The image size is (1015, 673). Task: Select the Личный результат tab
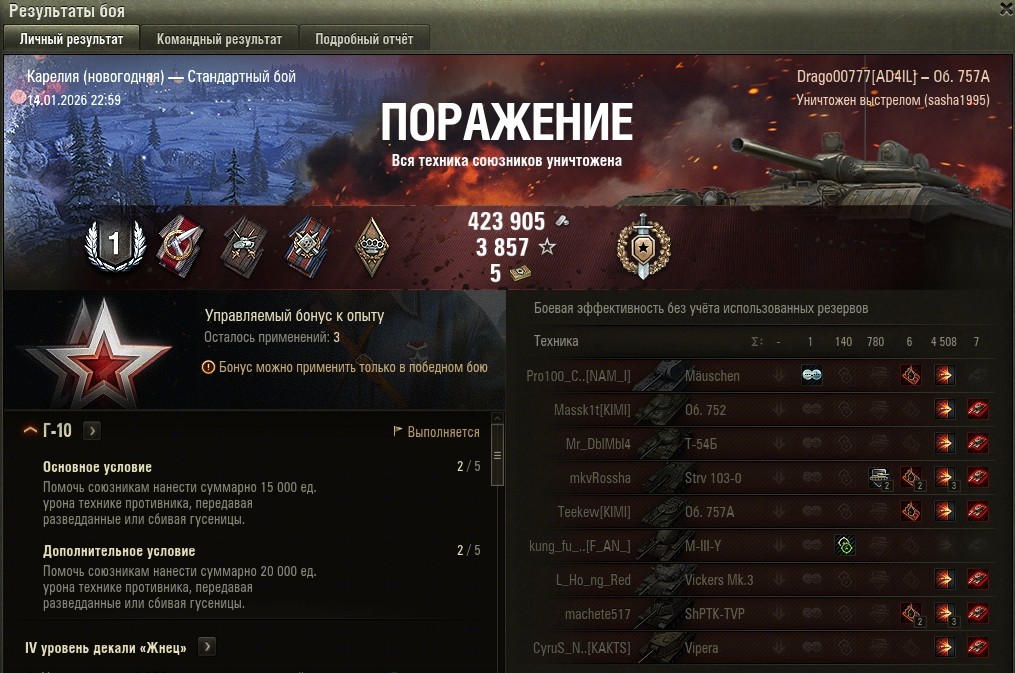coord(71,39)
